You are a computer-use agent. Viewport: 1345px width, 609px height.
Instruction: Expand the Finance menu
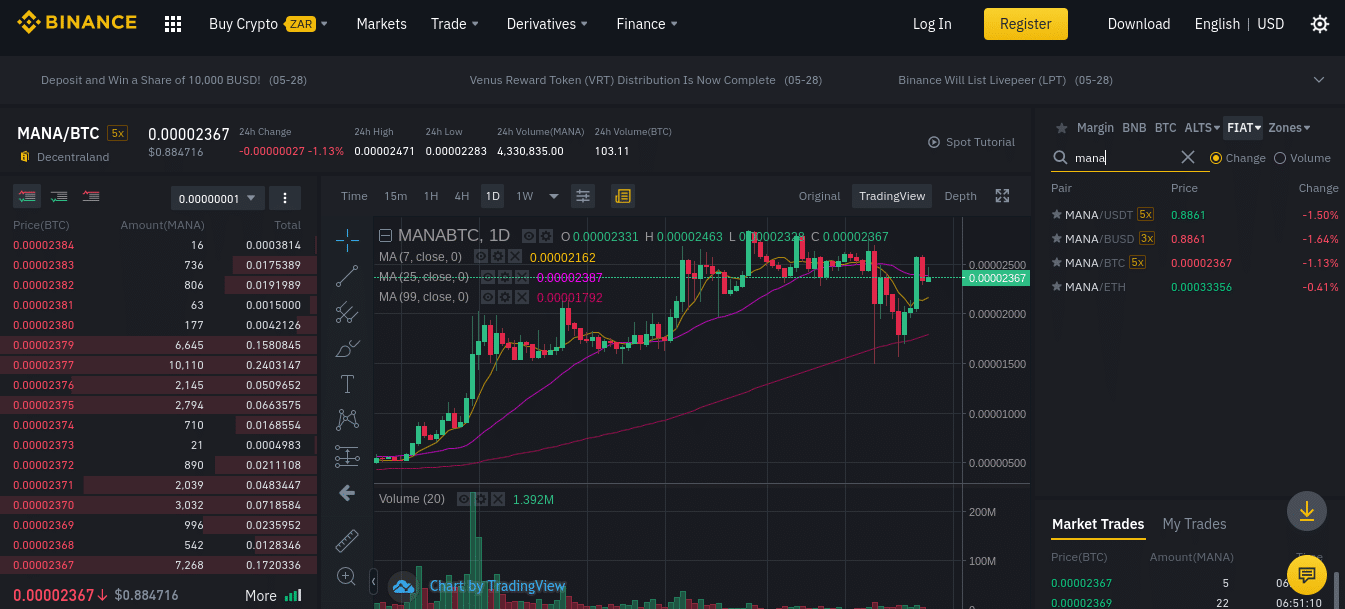(647, 24)
